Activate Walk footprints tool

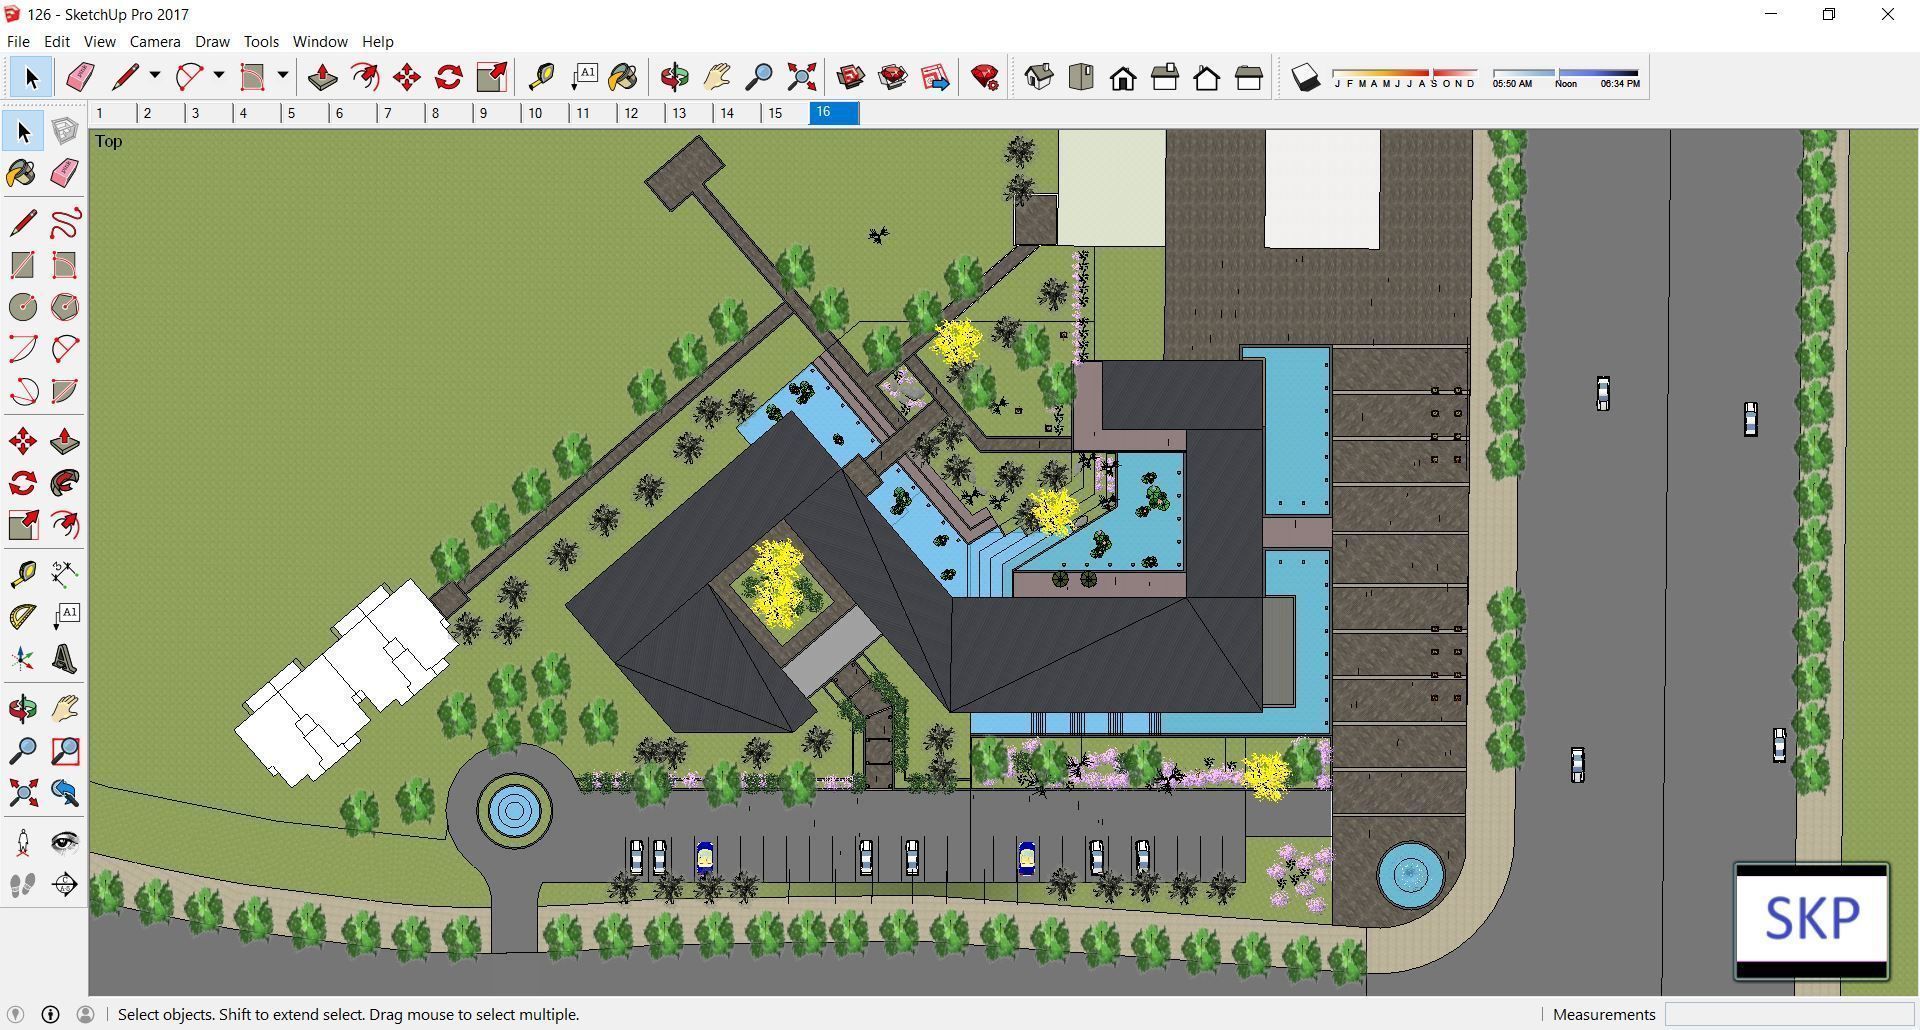pos(23,884)
